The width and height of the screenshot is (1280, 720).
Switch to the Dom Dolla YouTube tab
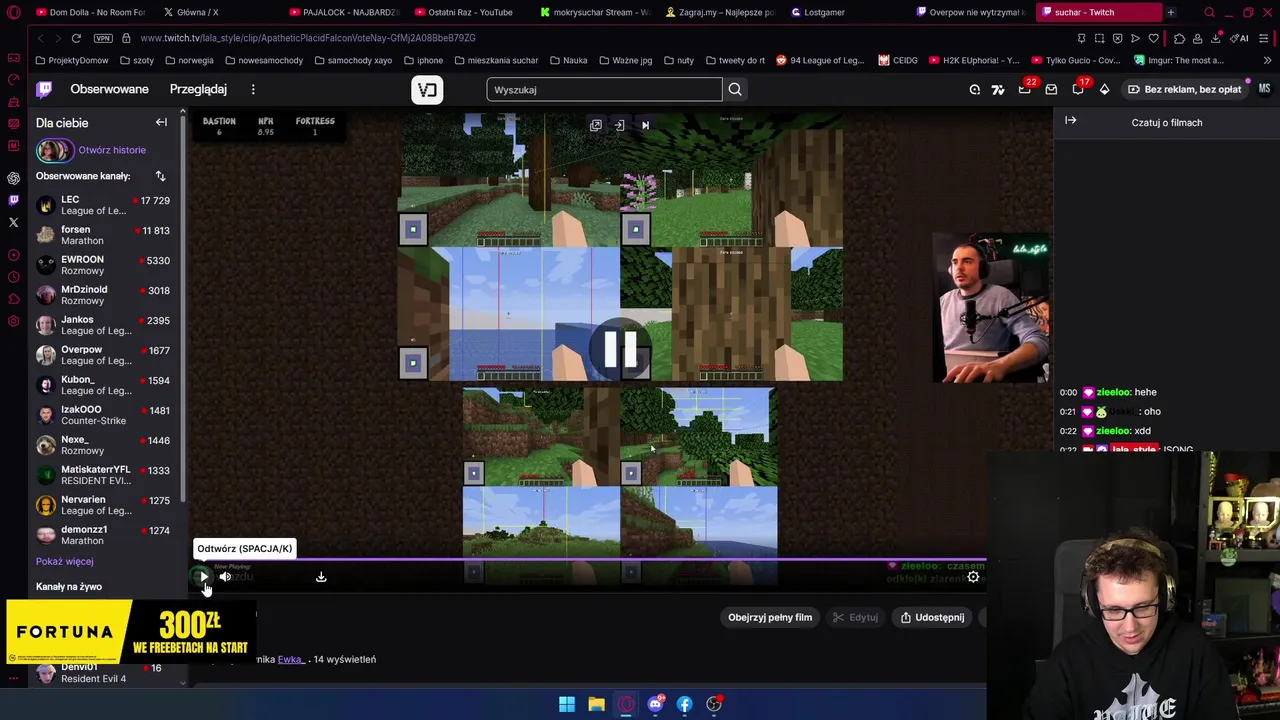90,12
